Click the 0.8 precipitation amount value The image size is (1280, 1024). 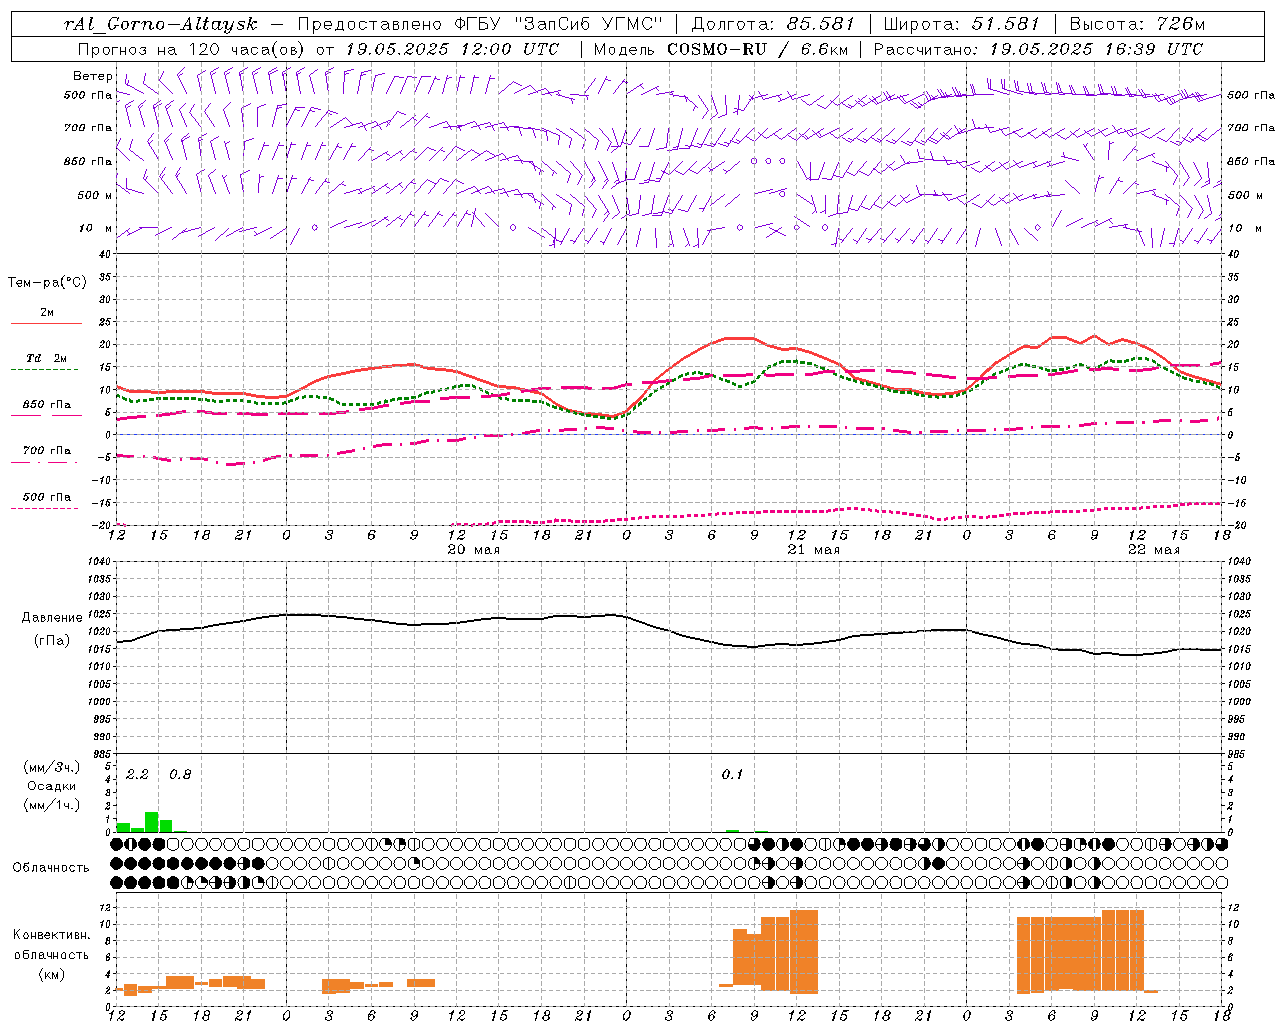click(180, 775)
